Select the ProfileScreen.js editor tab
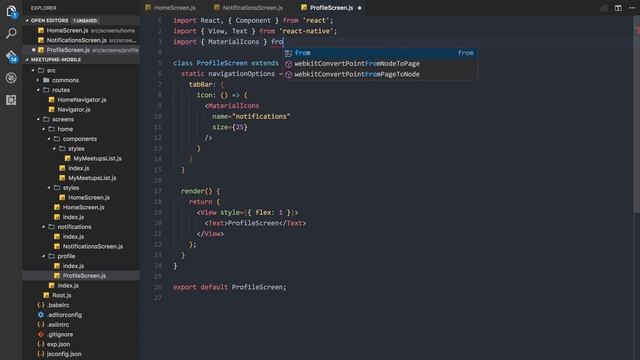The image size is (640, 360). (331, 8)
